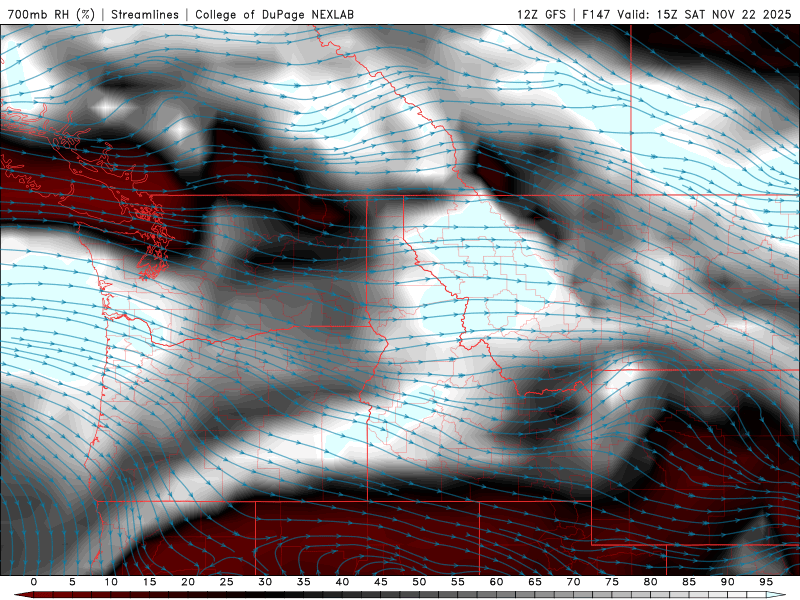
Task: Select the 60 value on color scale
Action: point(496,582)
